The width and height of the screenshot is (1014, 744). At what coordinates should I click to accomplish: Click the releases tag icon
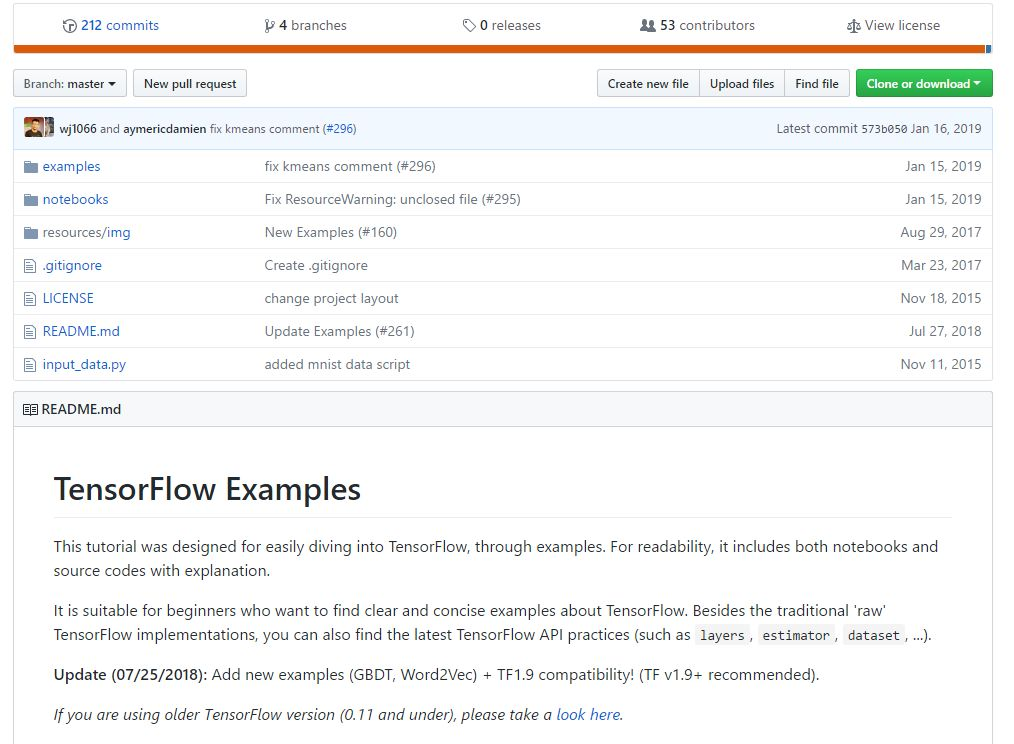(x=469, y=26)
